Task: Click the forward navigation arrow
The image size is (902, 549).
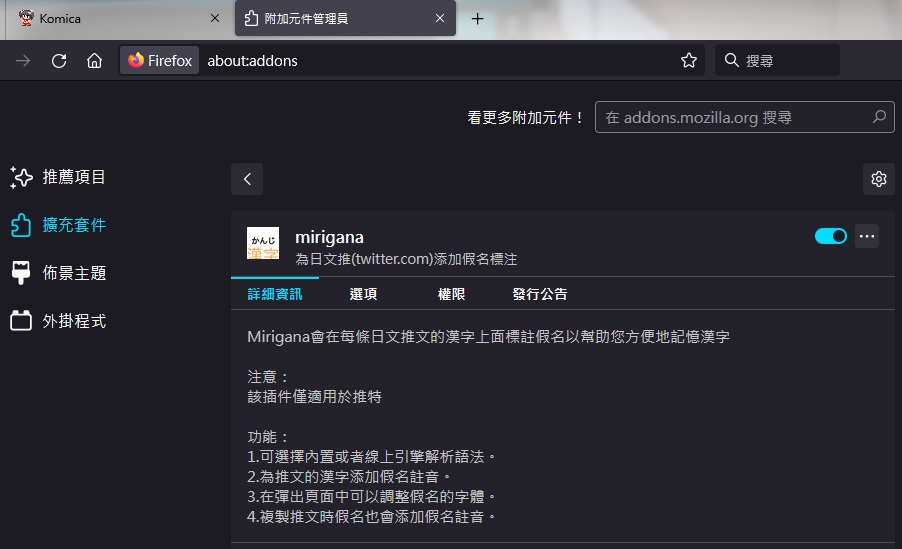Action: [23, 60]
